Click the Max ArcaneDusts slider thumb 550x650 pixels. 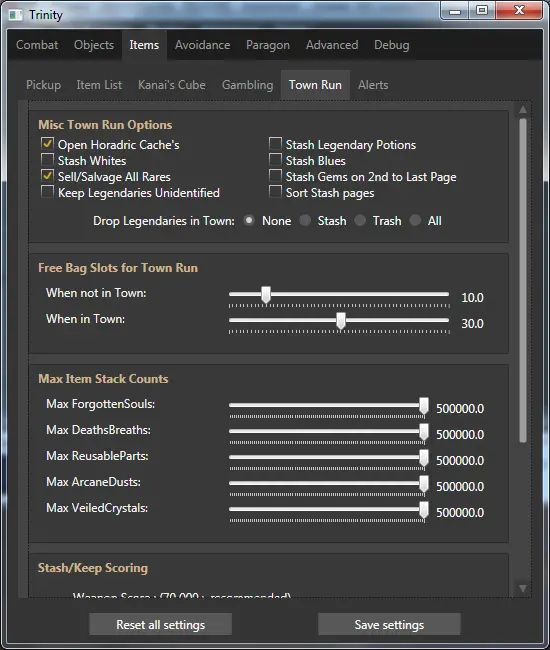coord(424,484)
